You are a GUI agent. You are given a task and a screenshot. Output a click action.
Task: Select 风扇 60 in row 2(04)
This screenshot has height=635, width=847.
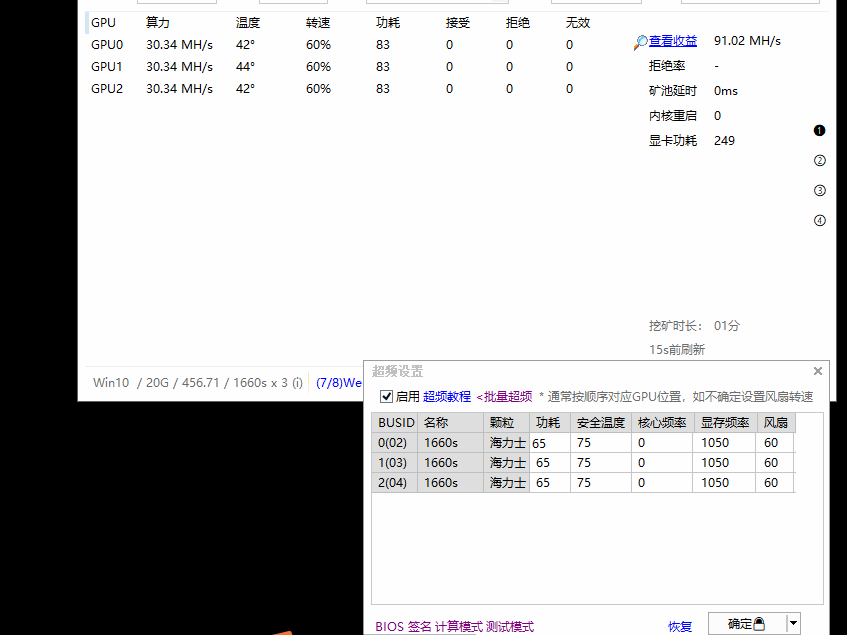(775, 483)
